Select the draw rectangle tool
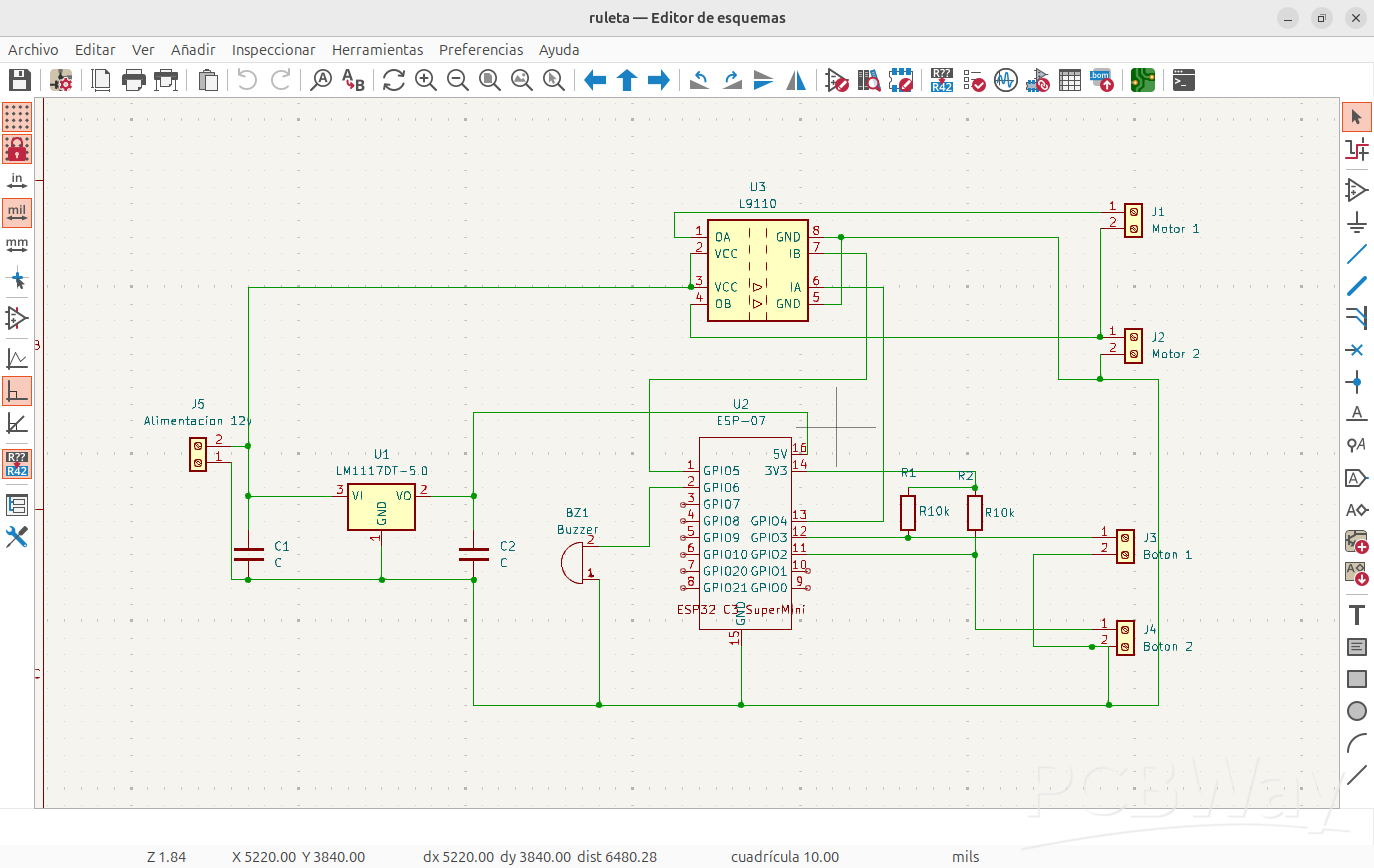 coord(1357,680)
